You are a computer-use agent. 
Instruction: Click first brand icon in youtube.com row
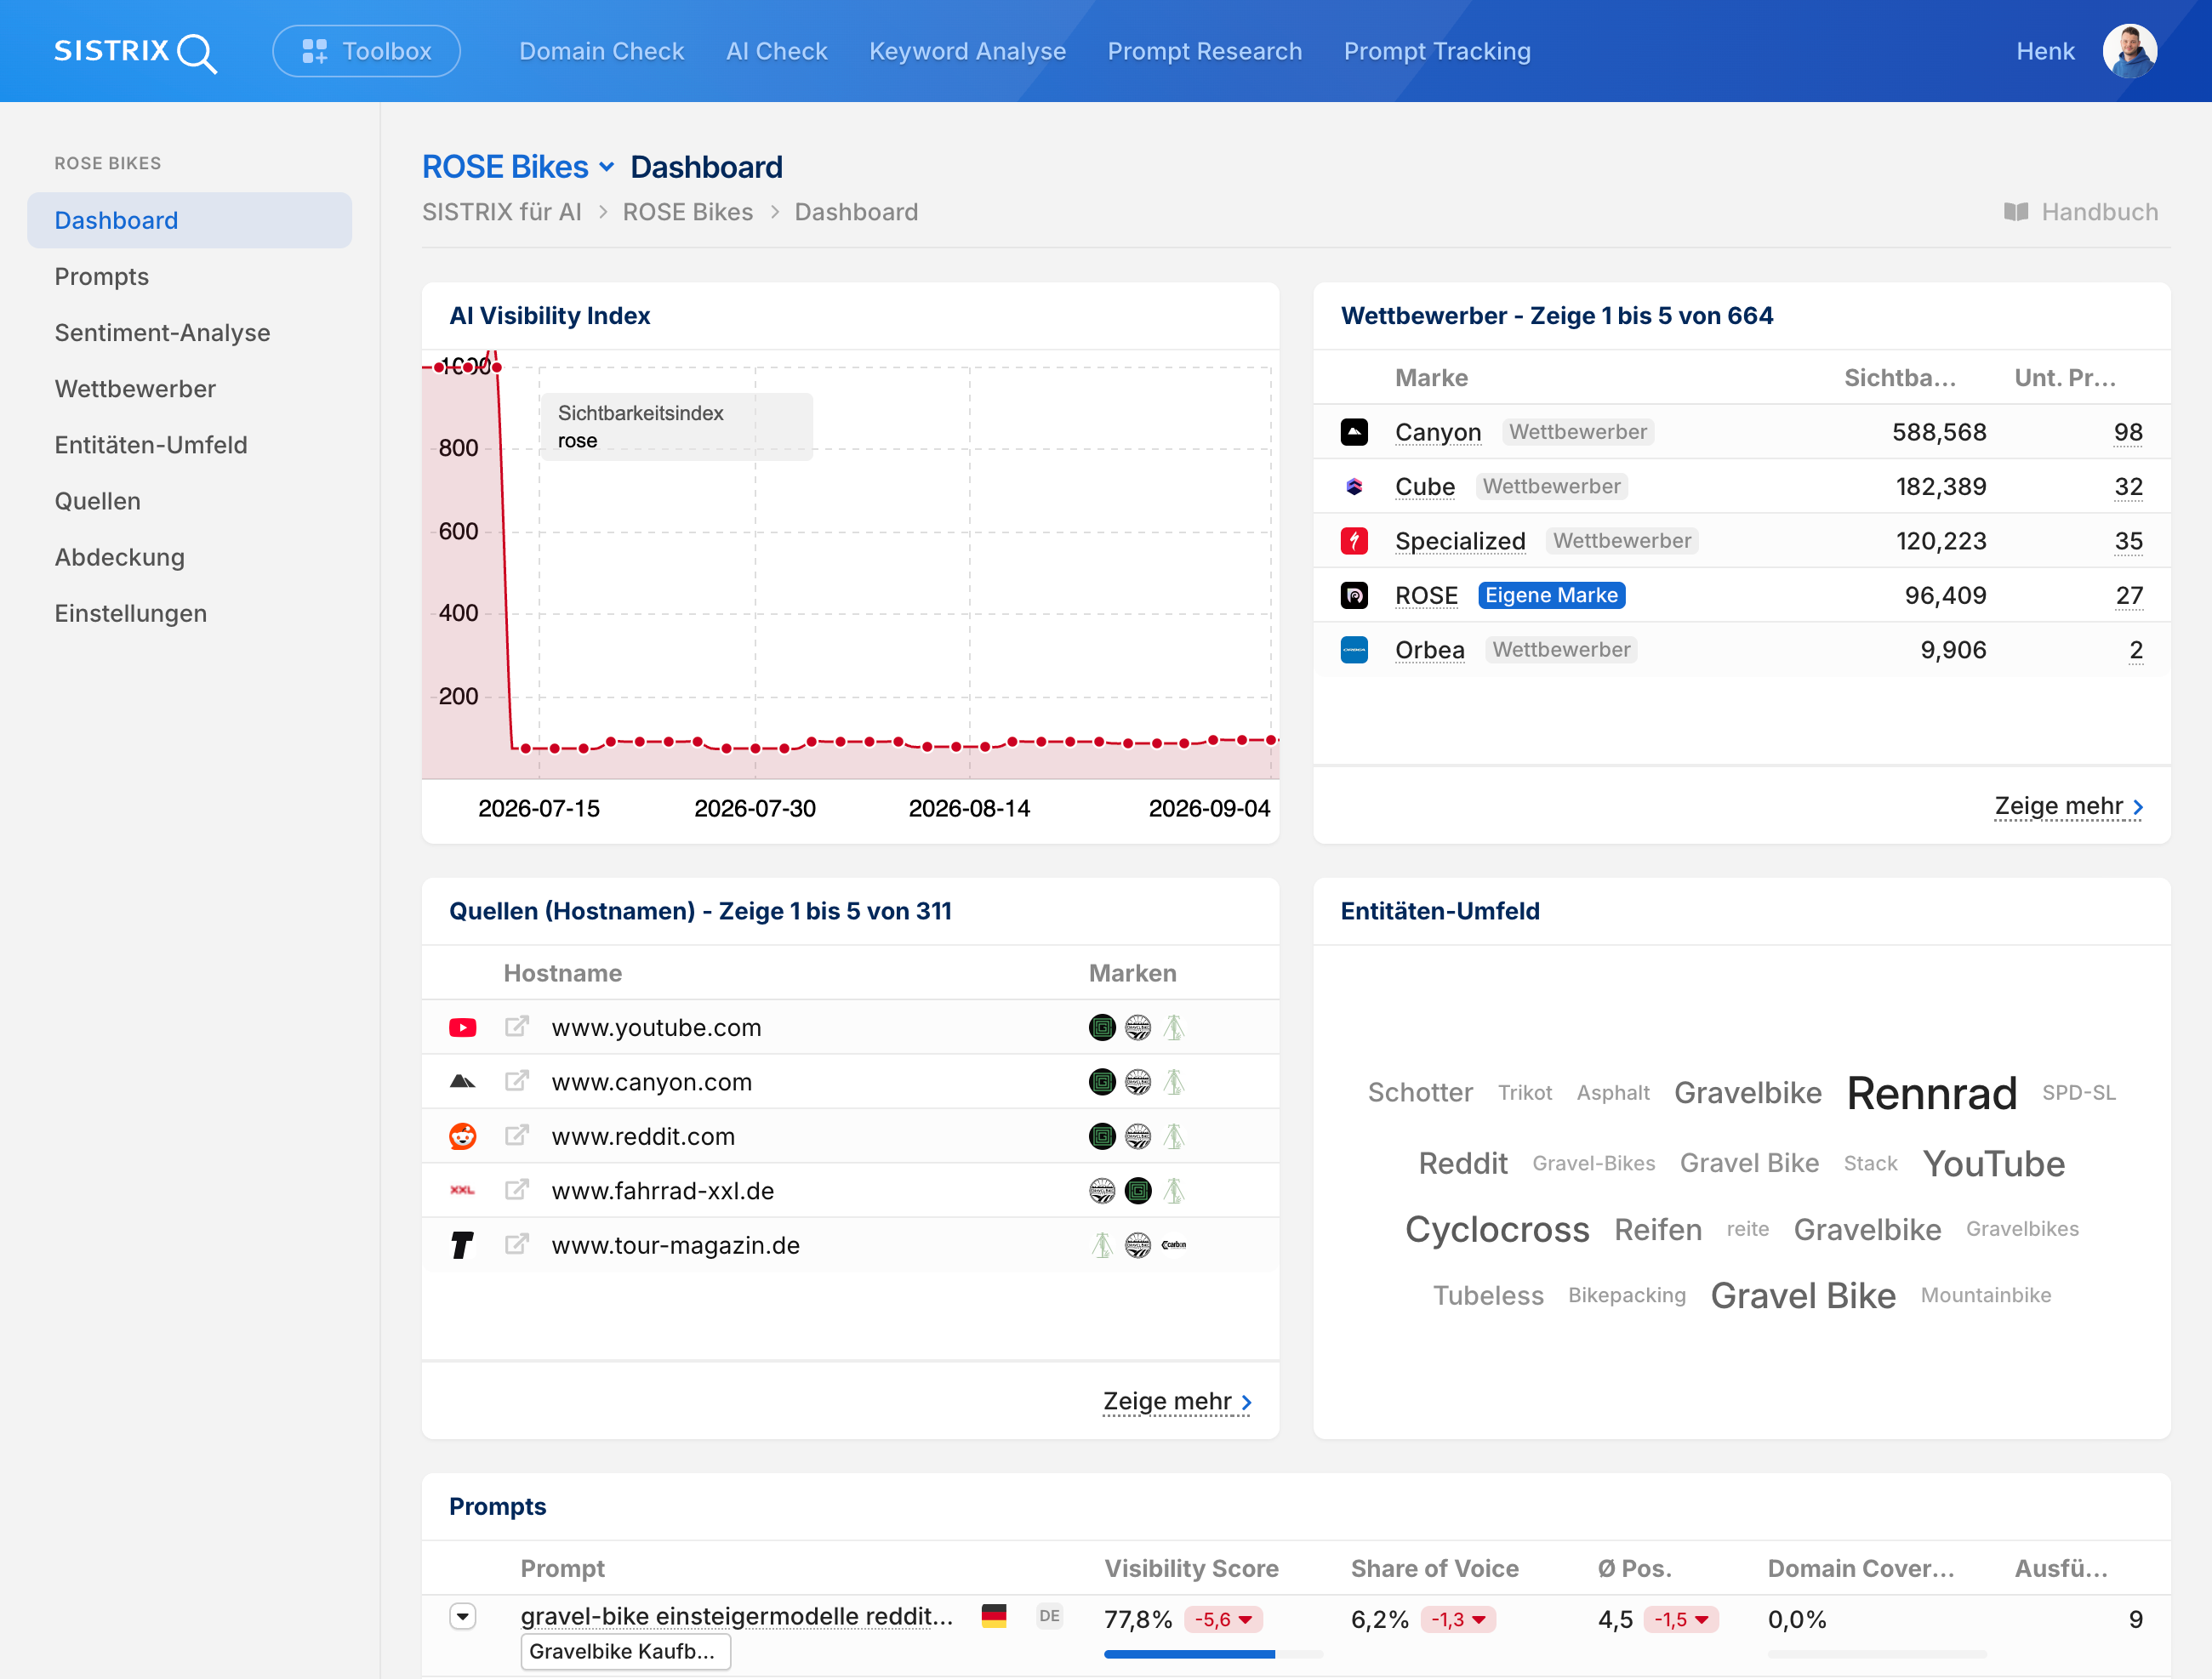[x=1102, y=1028]
